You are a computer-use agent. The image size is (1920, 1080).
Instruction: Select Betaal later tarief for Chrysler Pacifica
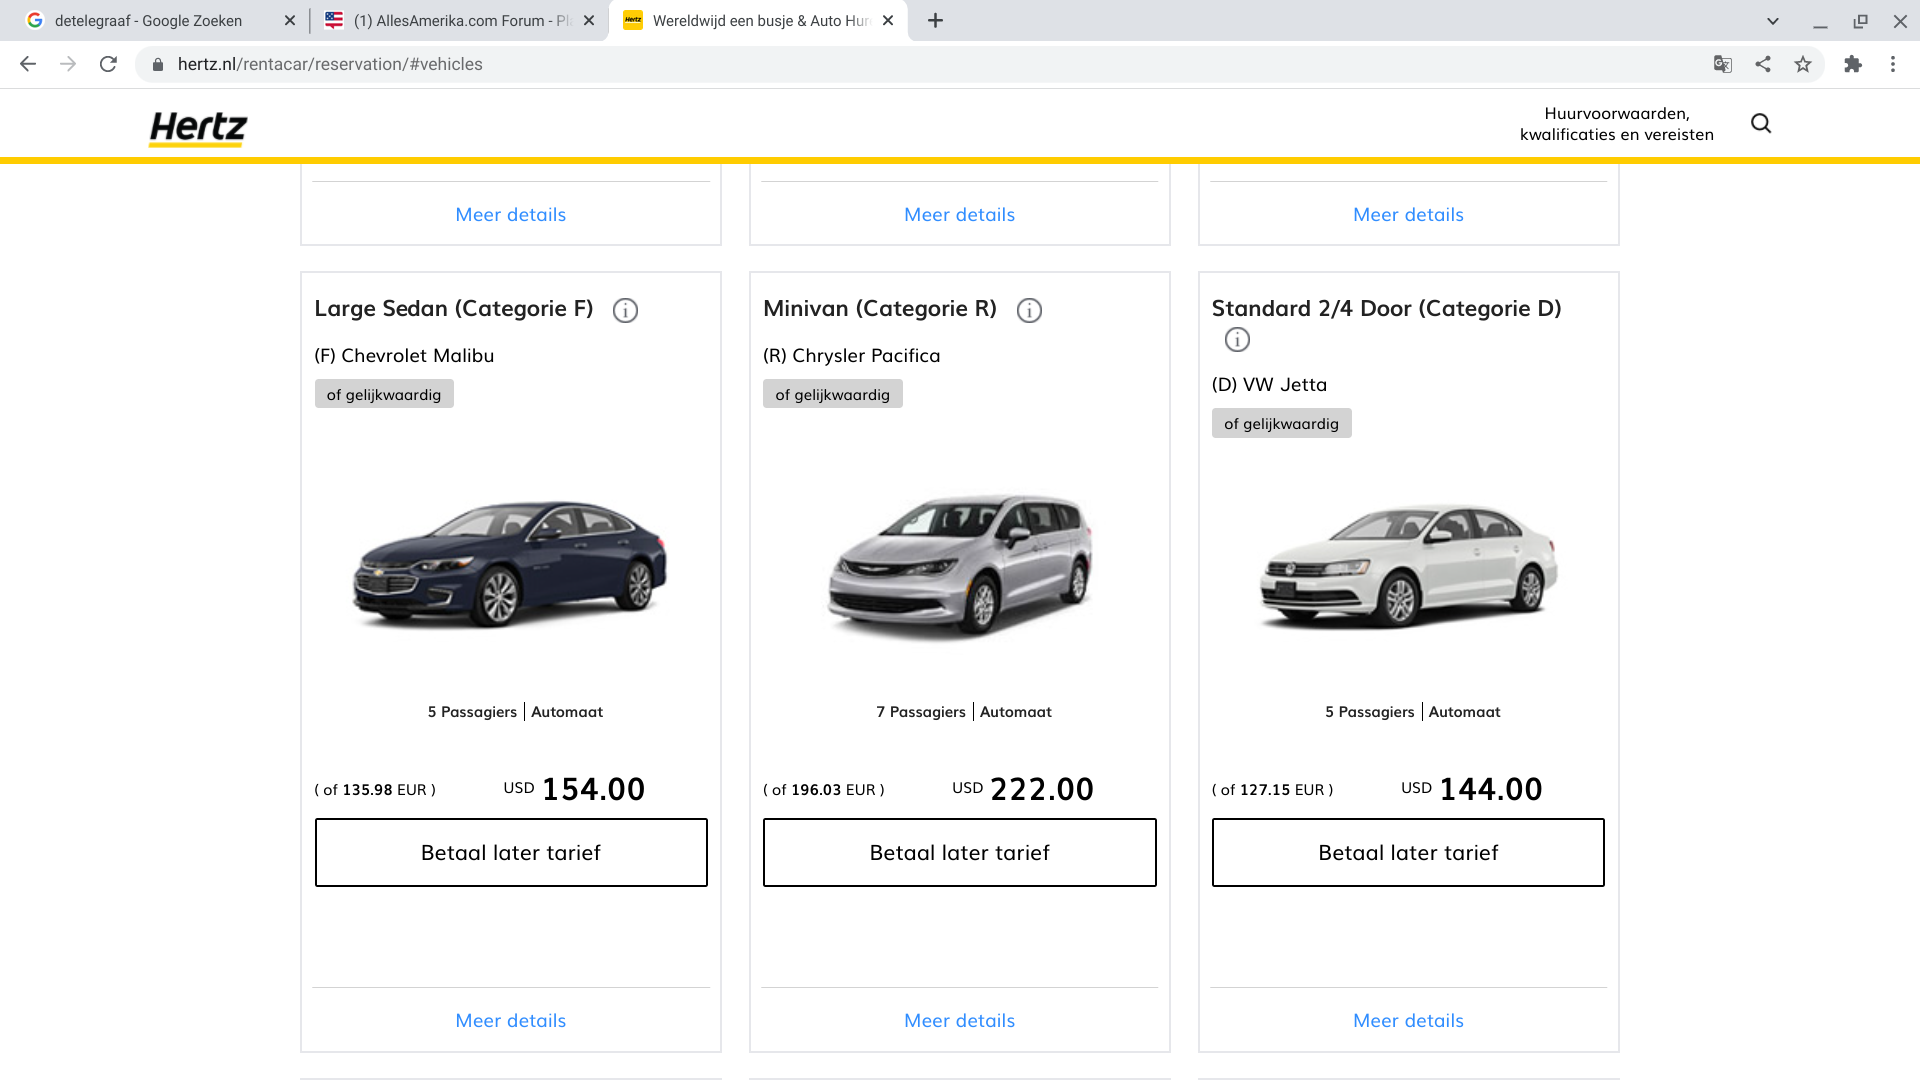click(x=959, y=852)
